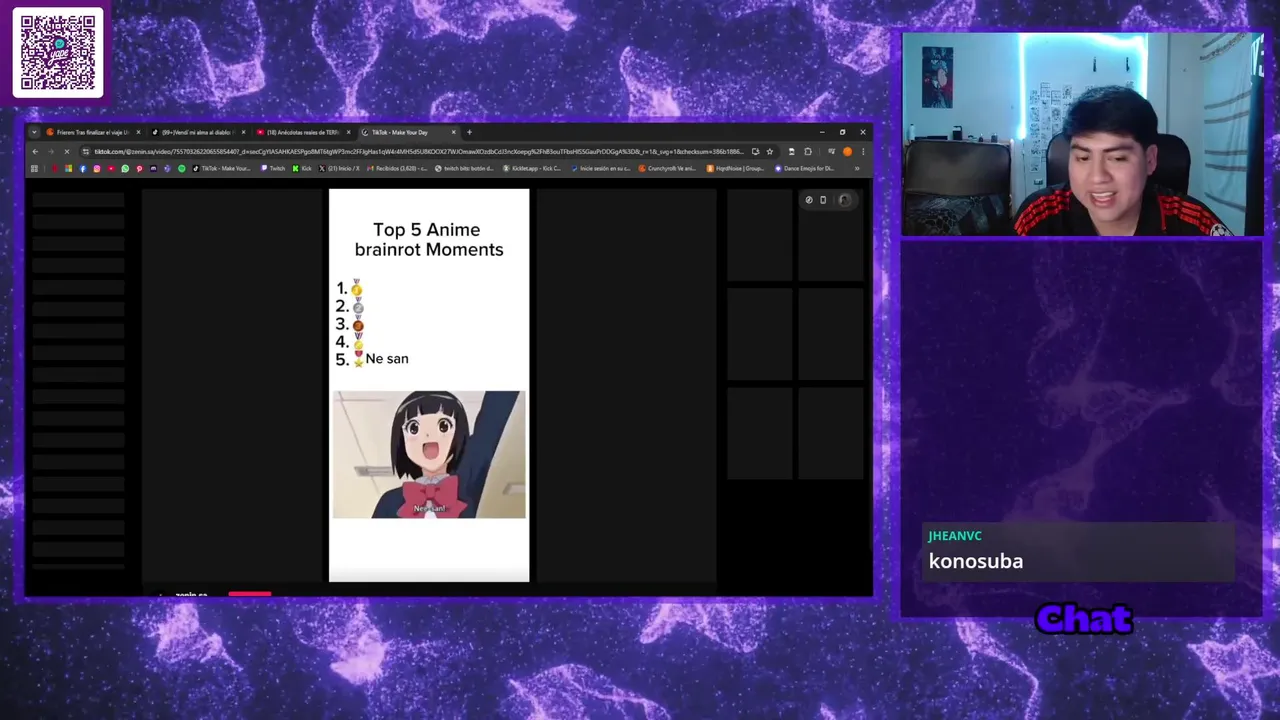Open the 'TikTok - Make Your...' bookmark
The image size is (1280, 720).
pyautogui.click(x=222, y=169)
